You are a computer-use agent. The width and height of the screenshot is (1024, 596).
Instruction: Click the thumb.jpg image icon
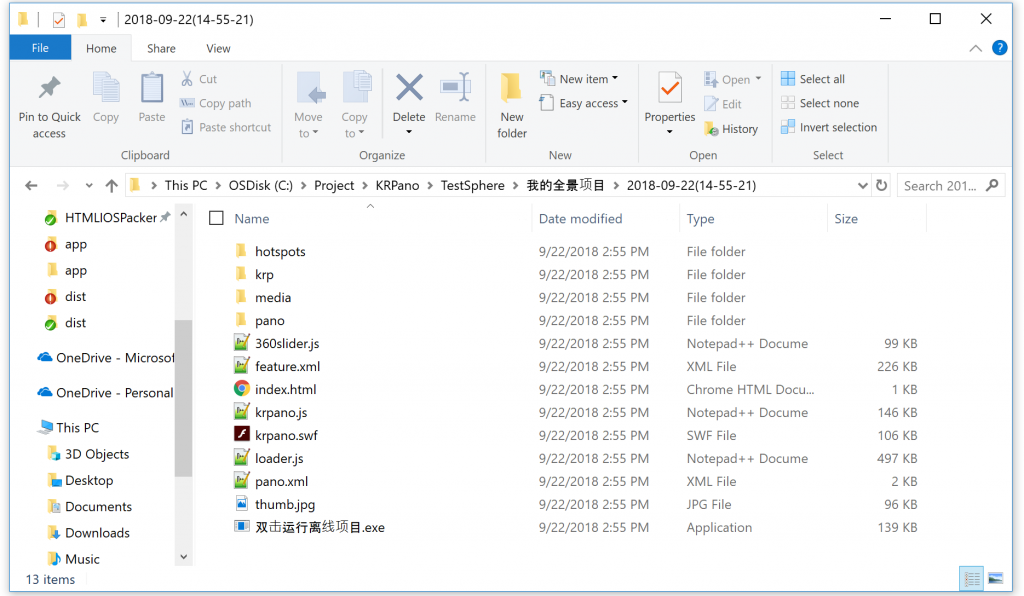[242, 503]
